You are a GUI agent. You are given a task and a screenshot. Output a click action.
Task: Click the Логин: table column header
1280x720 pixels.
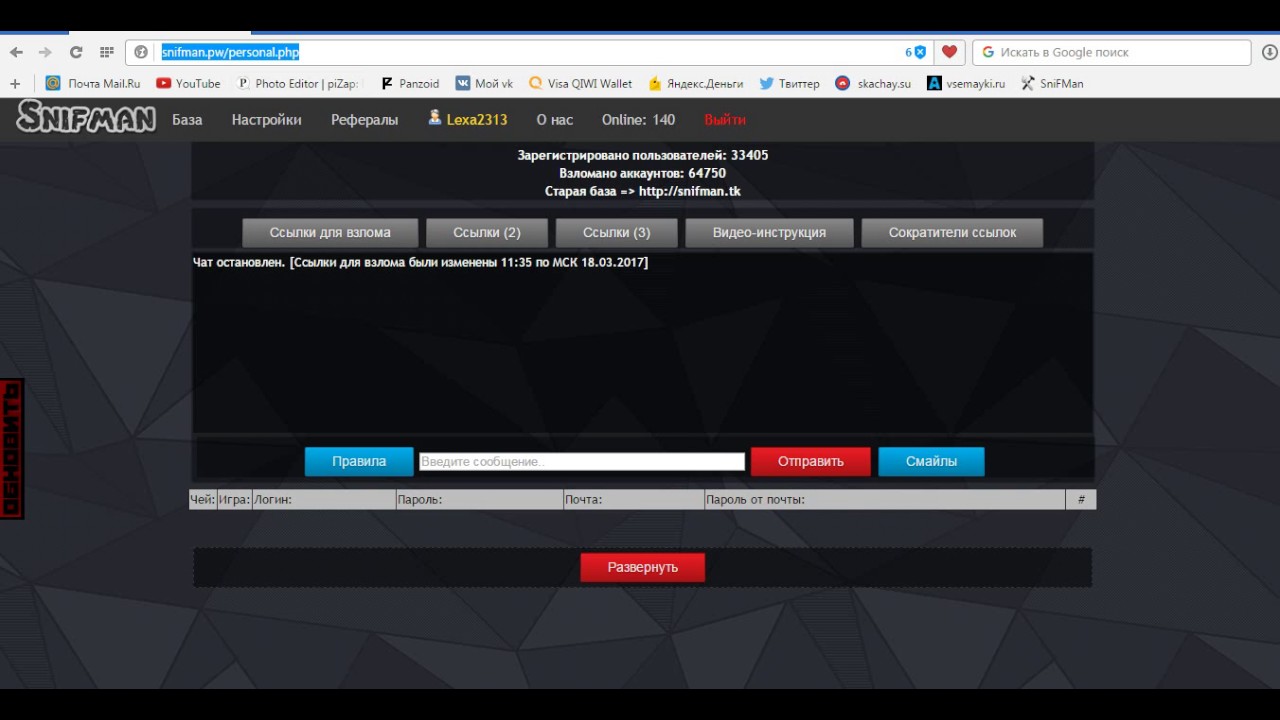[324, 499]
